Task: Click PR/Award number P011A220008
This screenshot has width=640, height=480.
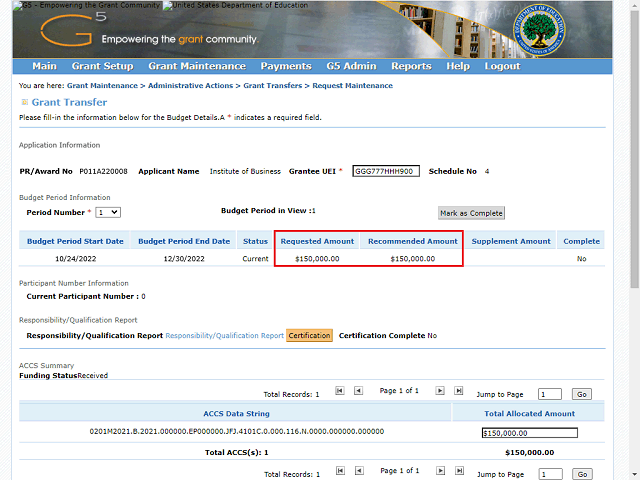Action: pos(103,171)
